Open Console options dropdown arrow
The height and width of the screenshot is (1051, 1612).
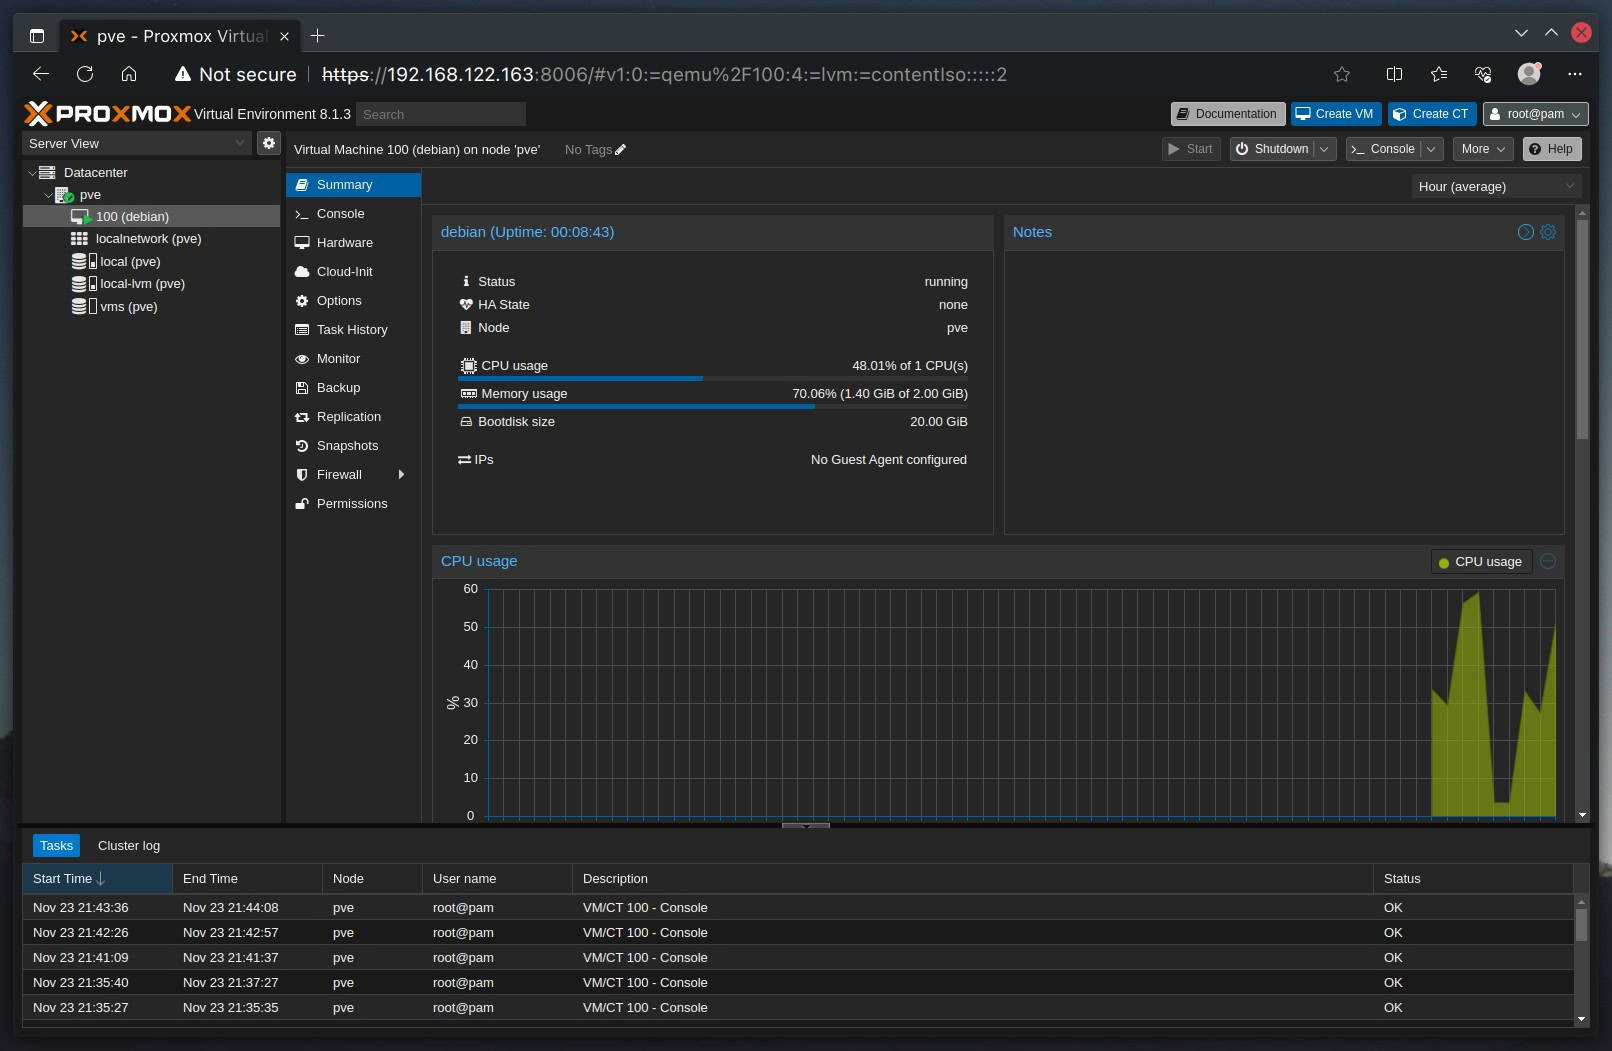[x=1431, y=149]
